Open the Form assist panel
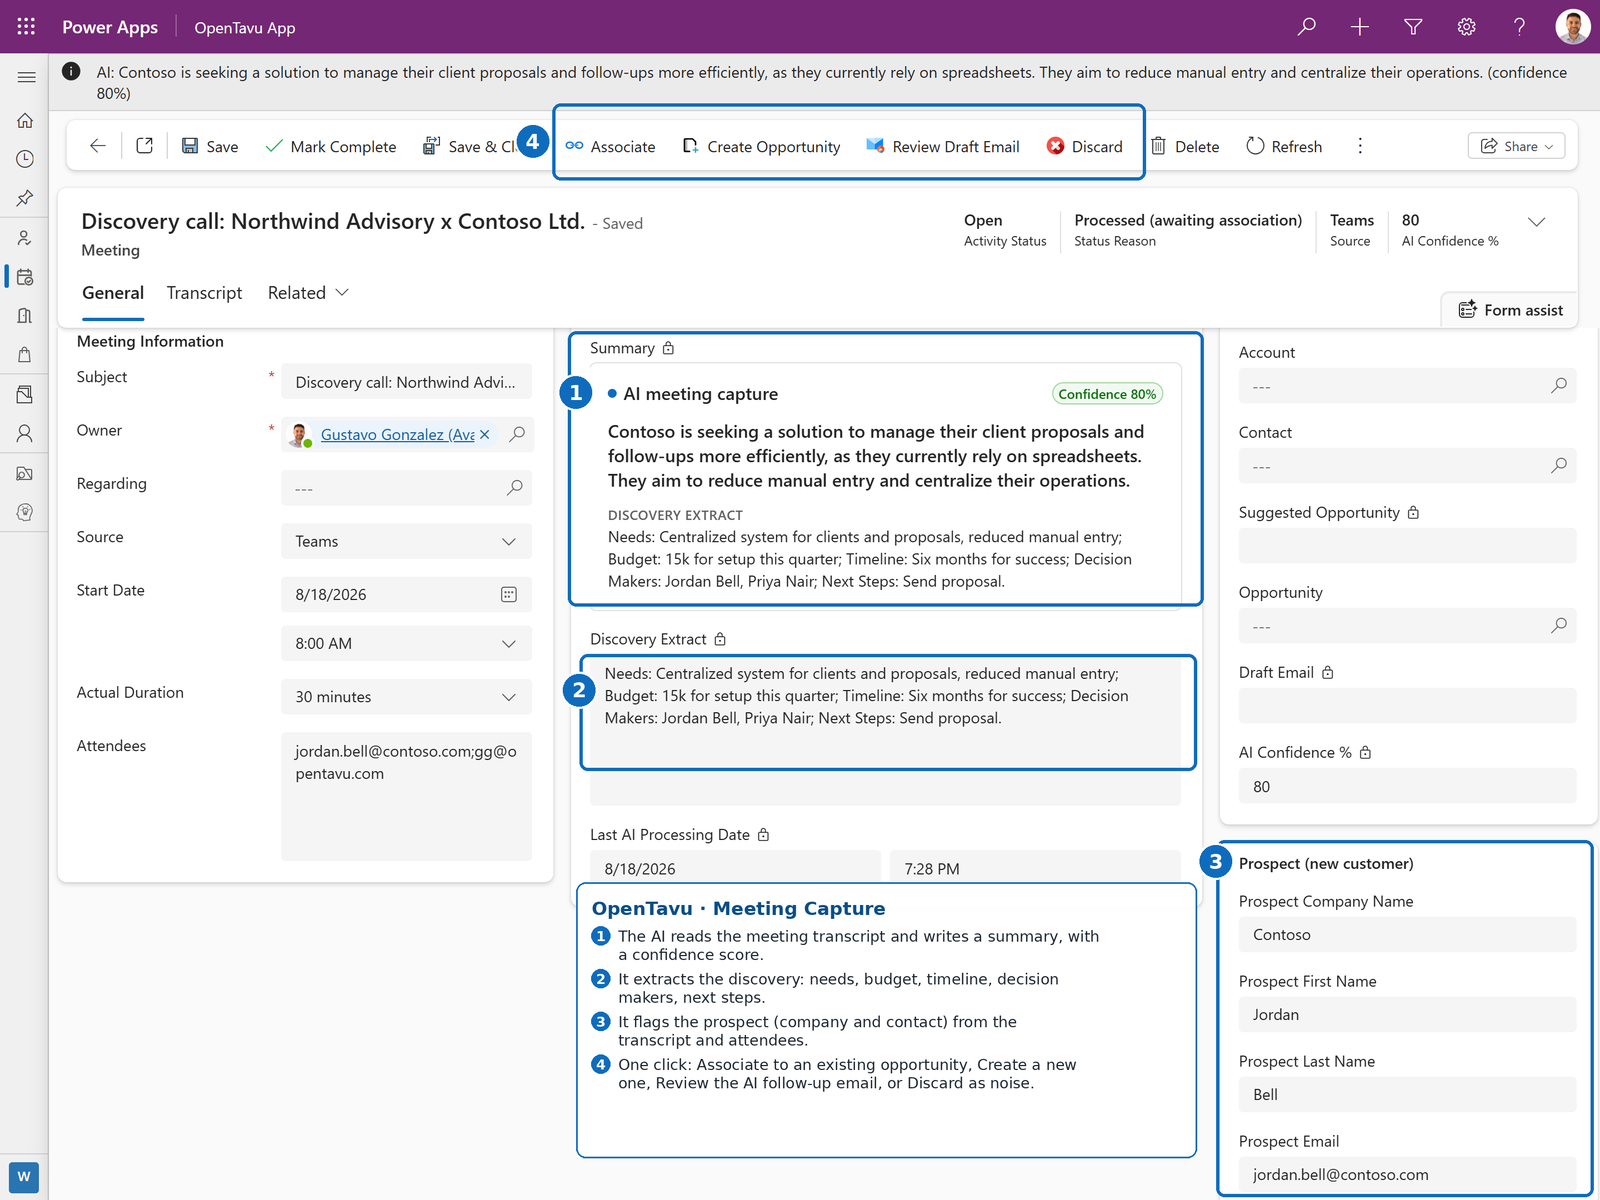 (1510, 310)
